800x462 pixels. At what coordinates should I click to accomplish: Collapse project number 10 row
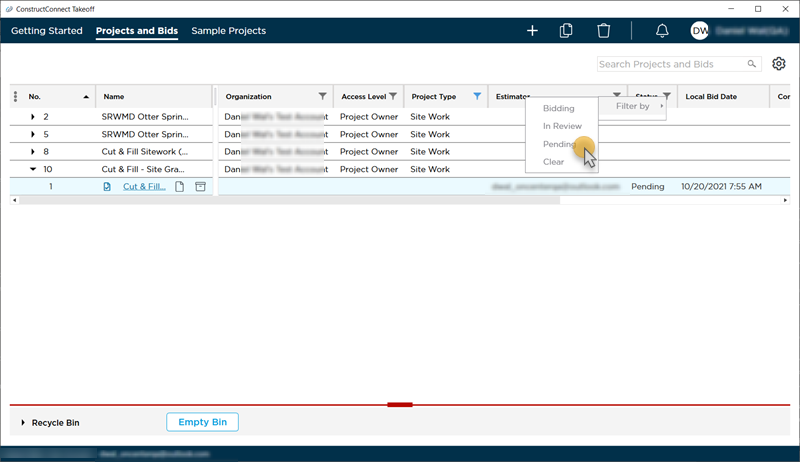pos(33,169)
